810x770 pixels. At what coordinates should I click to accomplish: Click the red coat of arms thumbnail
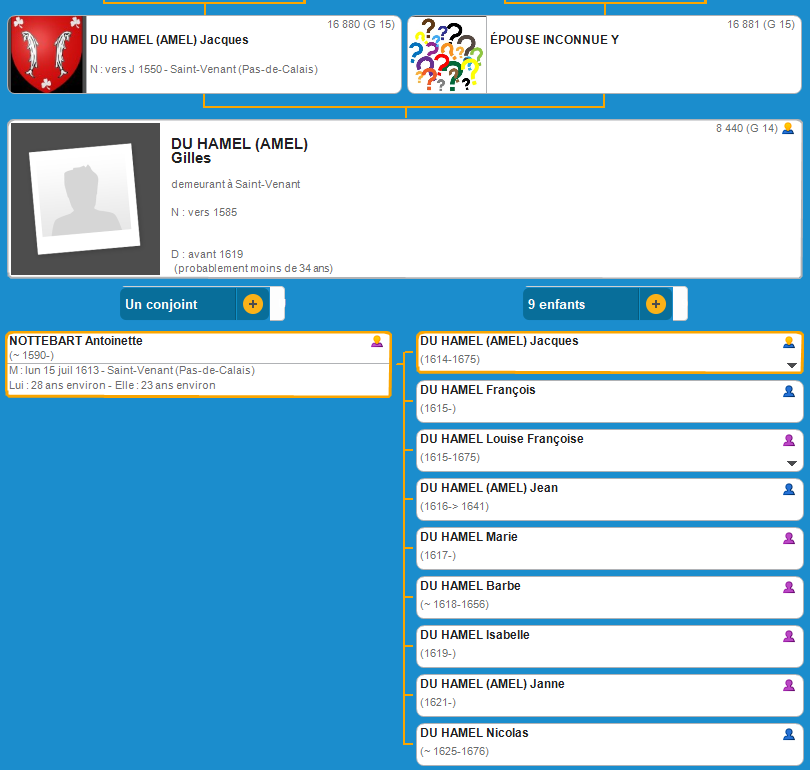(47, 55)
